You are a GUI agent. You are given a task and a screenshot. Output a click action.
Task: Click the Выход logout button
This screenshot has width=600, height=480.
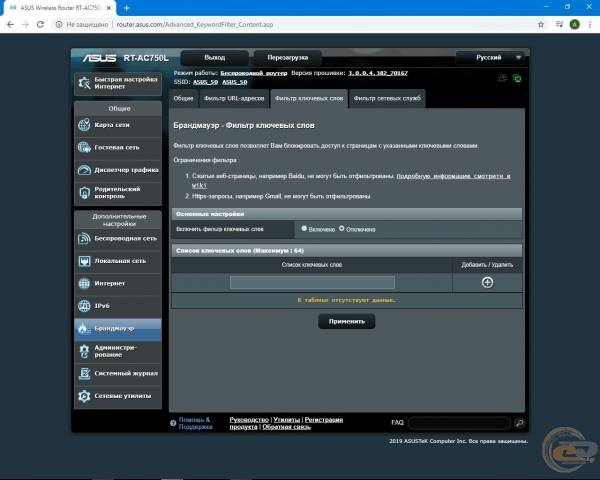[214, 58]
